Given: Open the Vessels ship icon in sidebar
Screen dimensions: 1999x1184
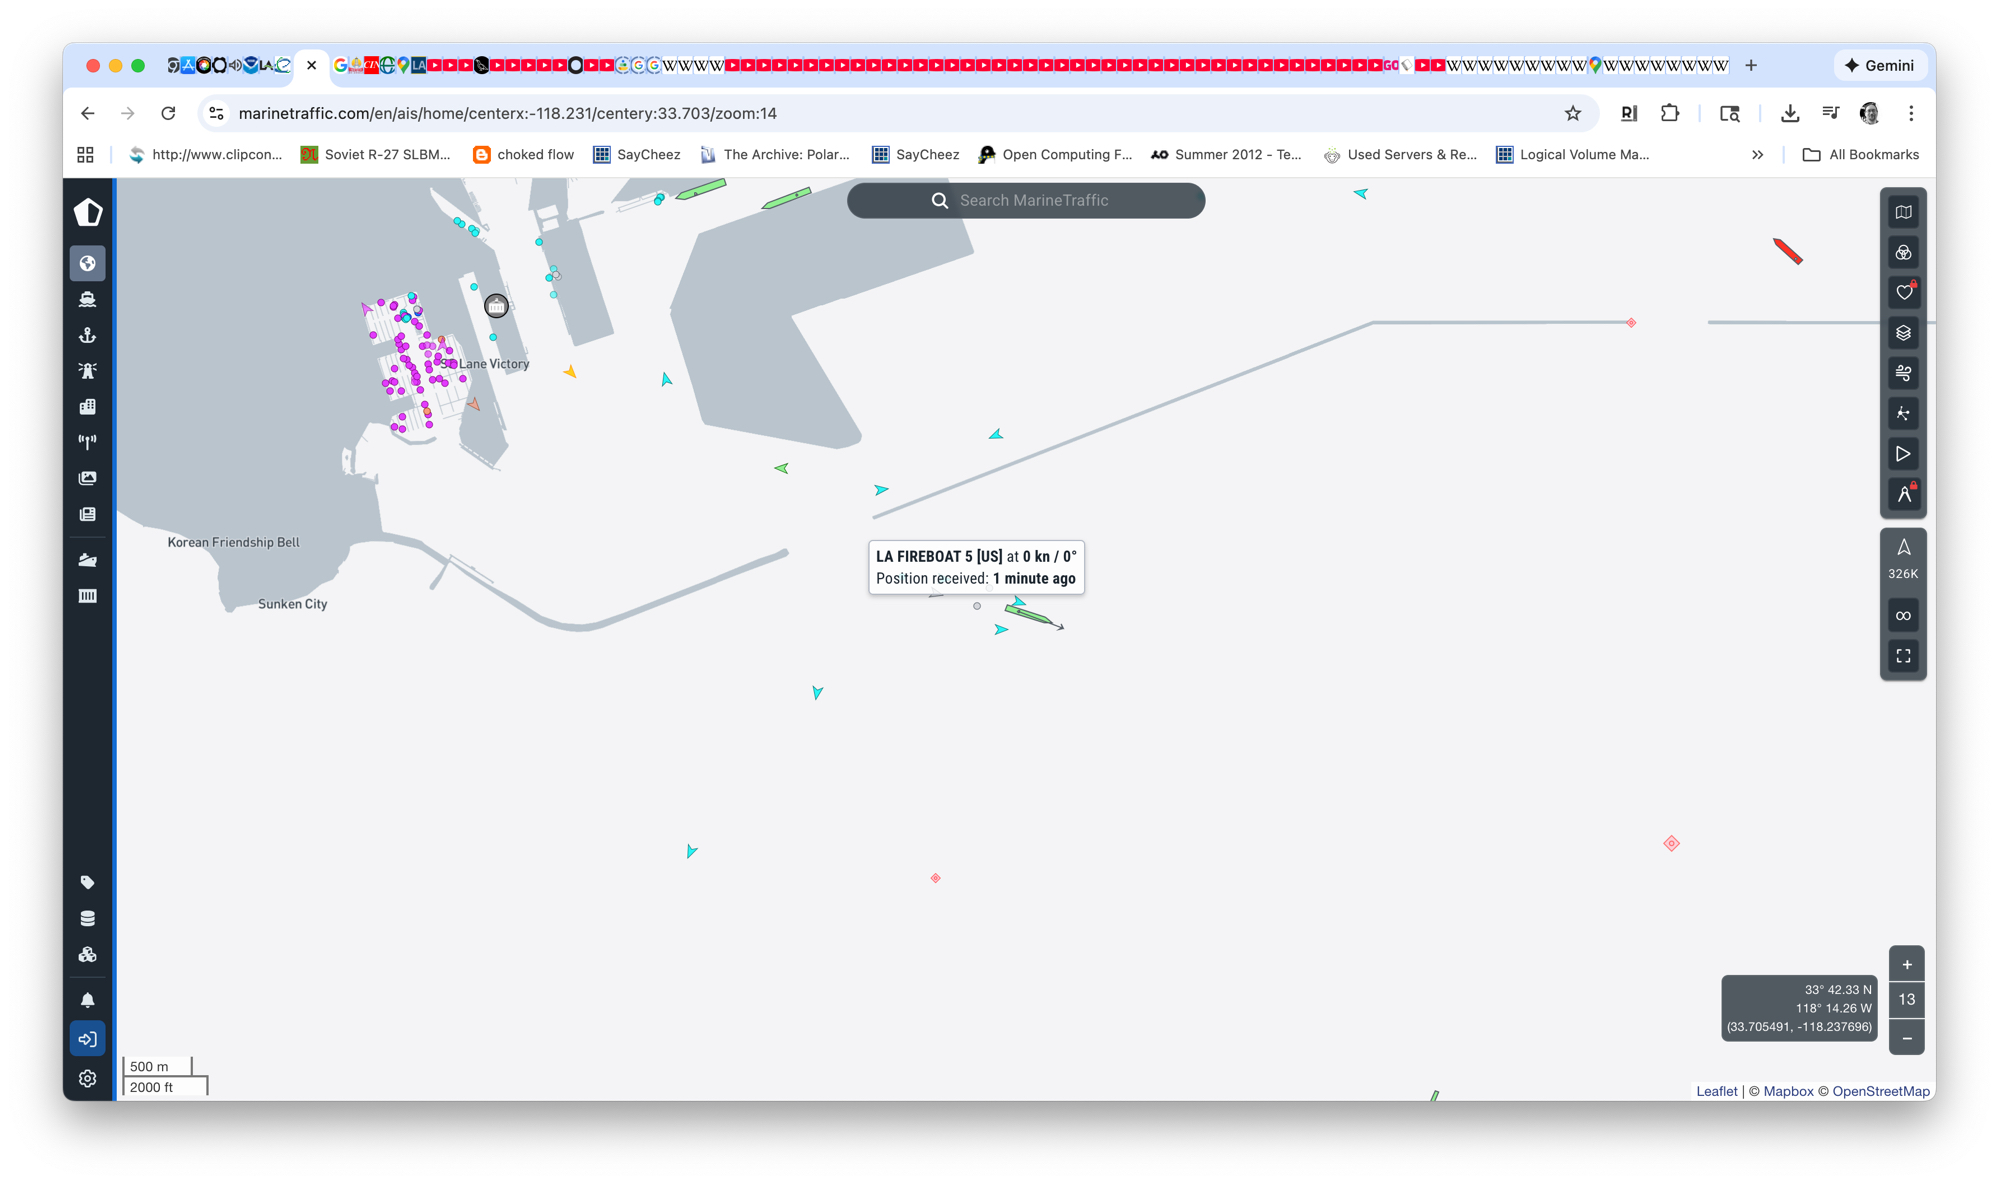Looking at the screenshot, I should click(88, 299).
